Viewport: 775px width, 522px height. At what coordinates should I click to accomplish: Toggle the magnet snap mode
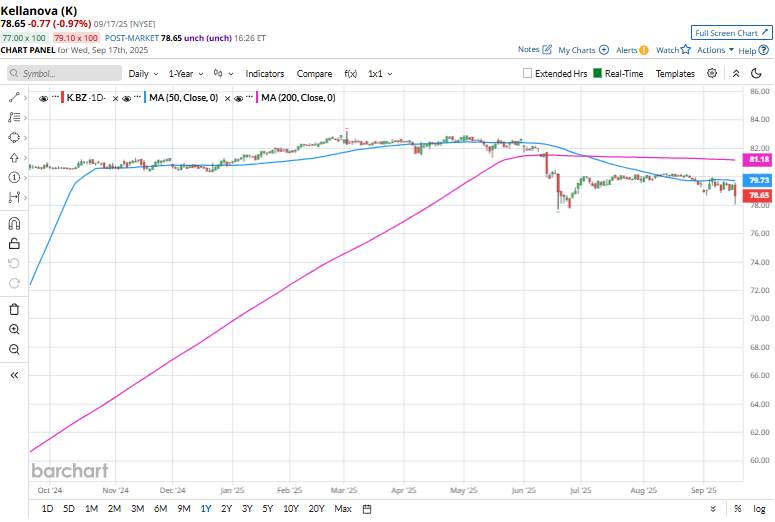[x=14, y=224]
